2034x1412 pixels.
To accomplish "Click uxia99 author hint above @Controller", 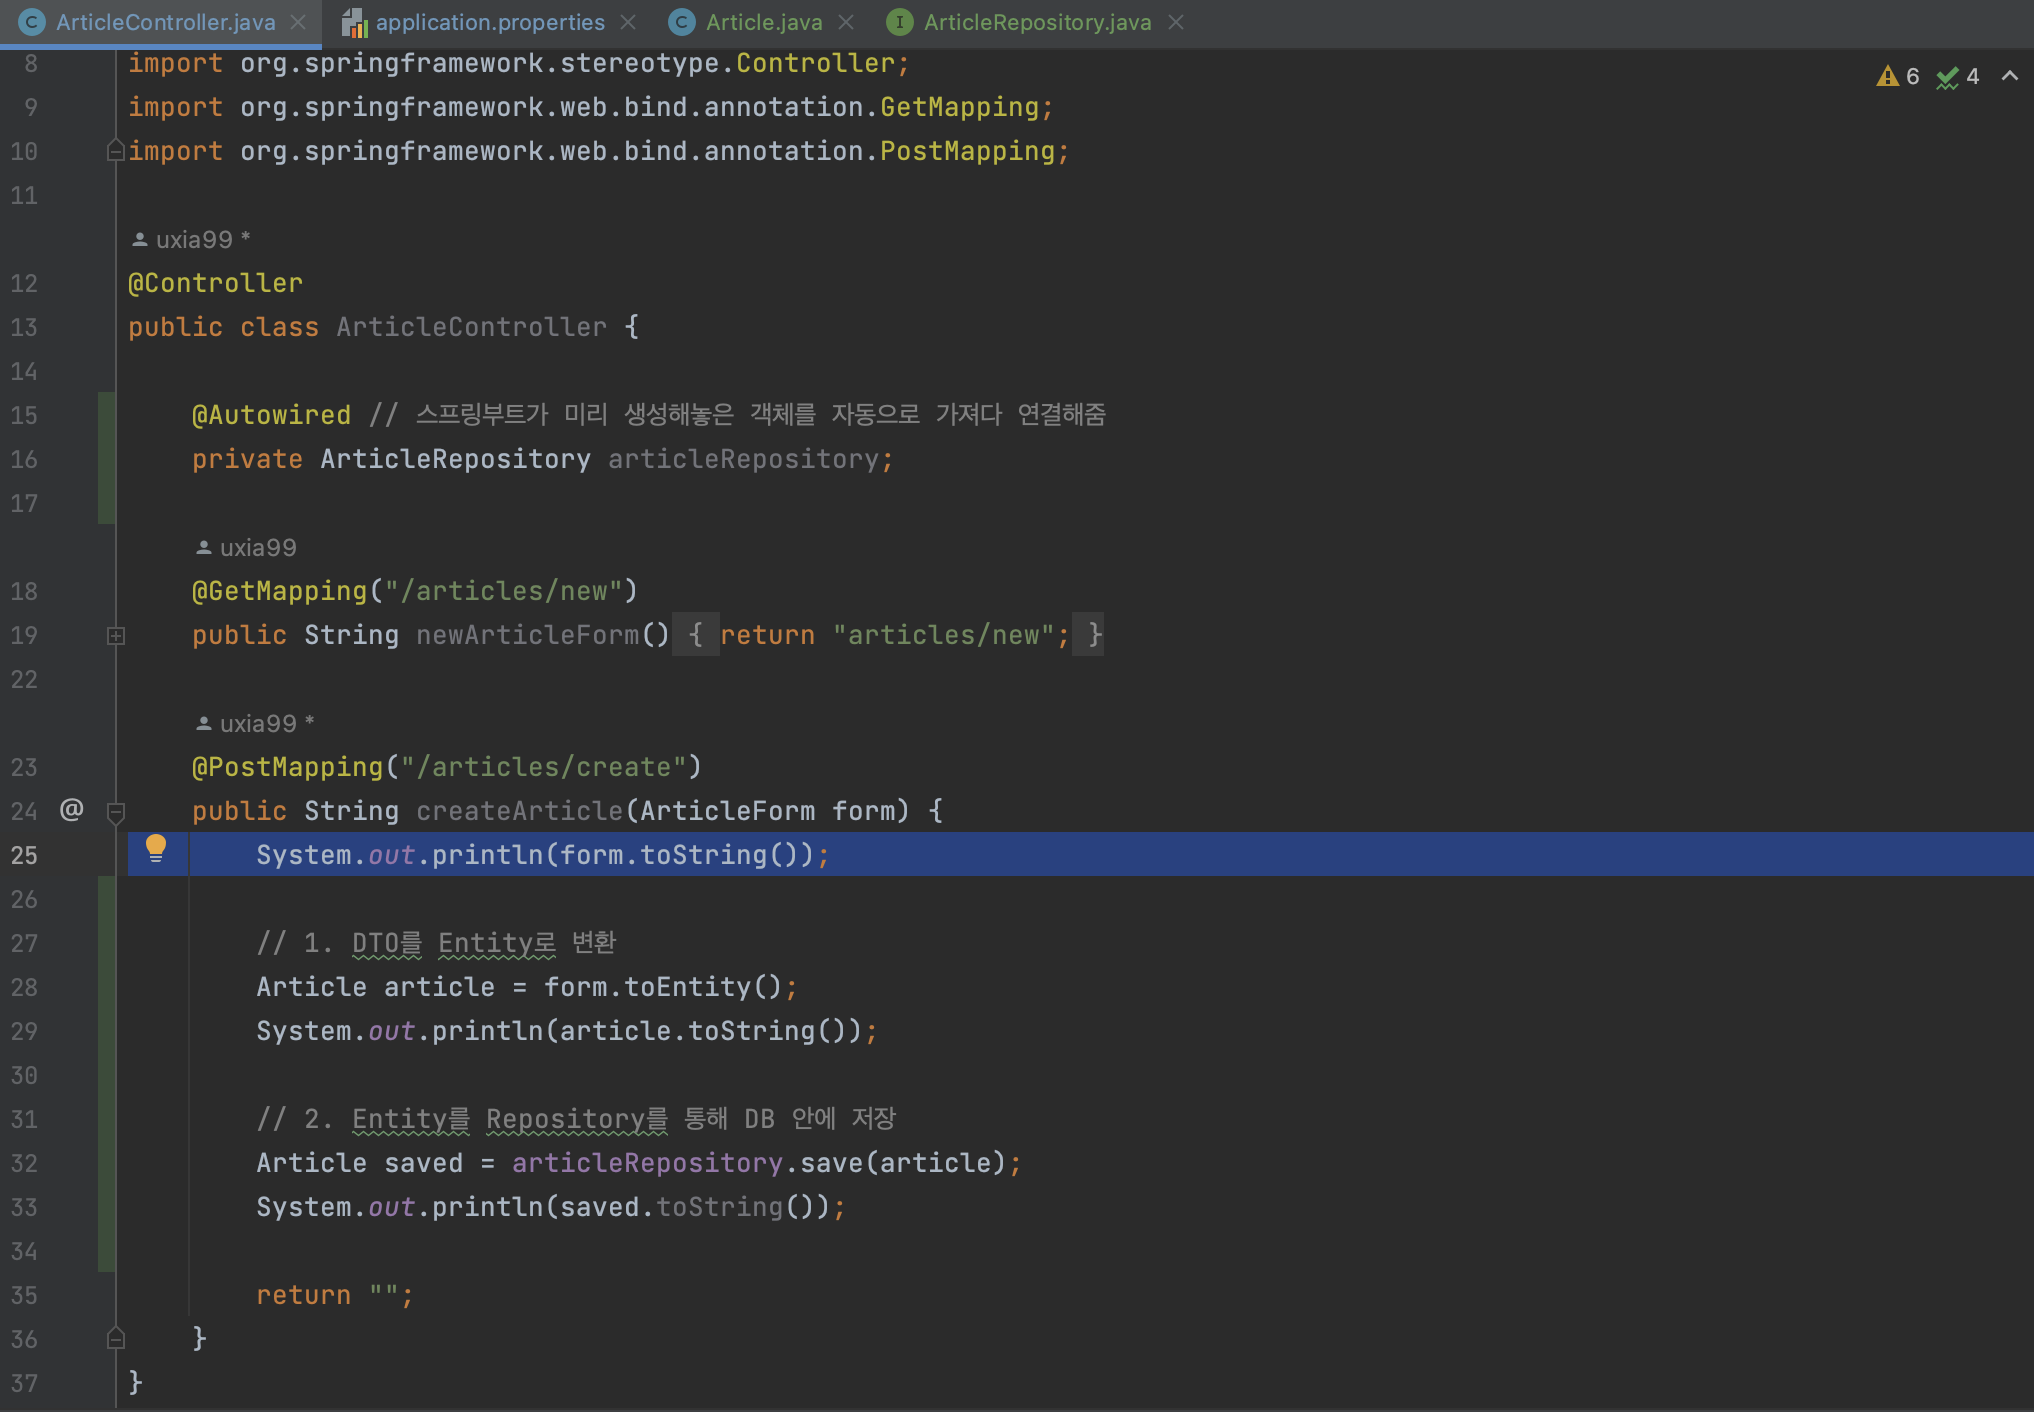I will (x=193, y=240).
